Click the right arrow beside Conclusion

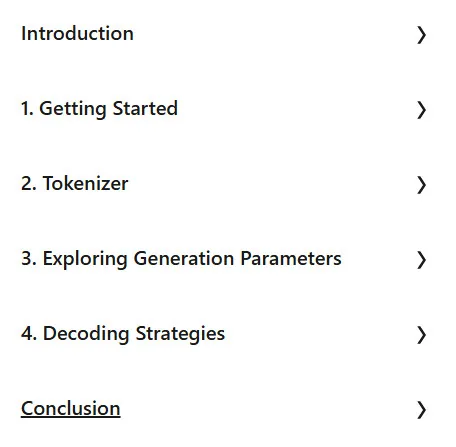(422, 410)
